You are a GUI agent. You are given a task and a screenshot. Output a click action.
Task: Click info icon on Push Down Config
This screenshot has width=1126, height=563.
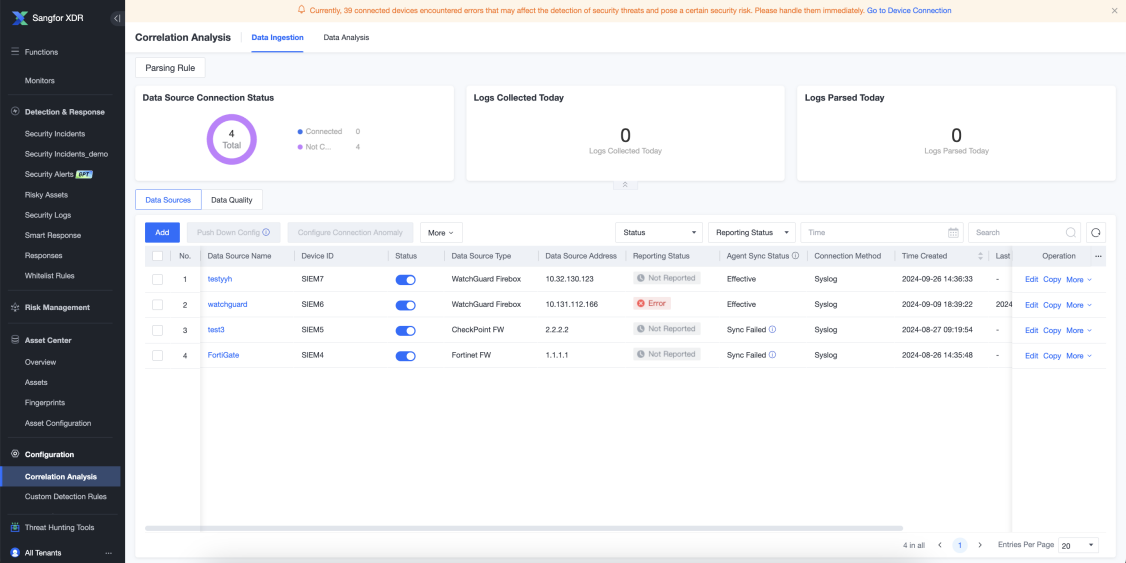coord(266,233)
